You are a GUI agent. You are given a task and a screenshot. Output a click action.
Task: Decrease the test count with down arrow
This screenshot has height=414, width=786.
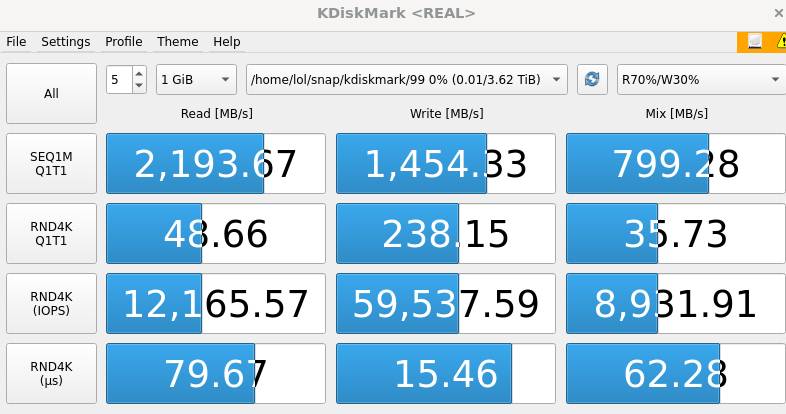point(139,86)
